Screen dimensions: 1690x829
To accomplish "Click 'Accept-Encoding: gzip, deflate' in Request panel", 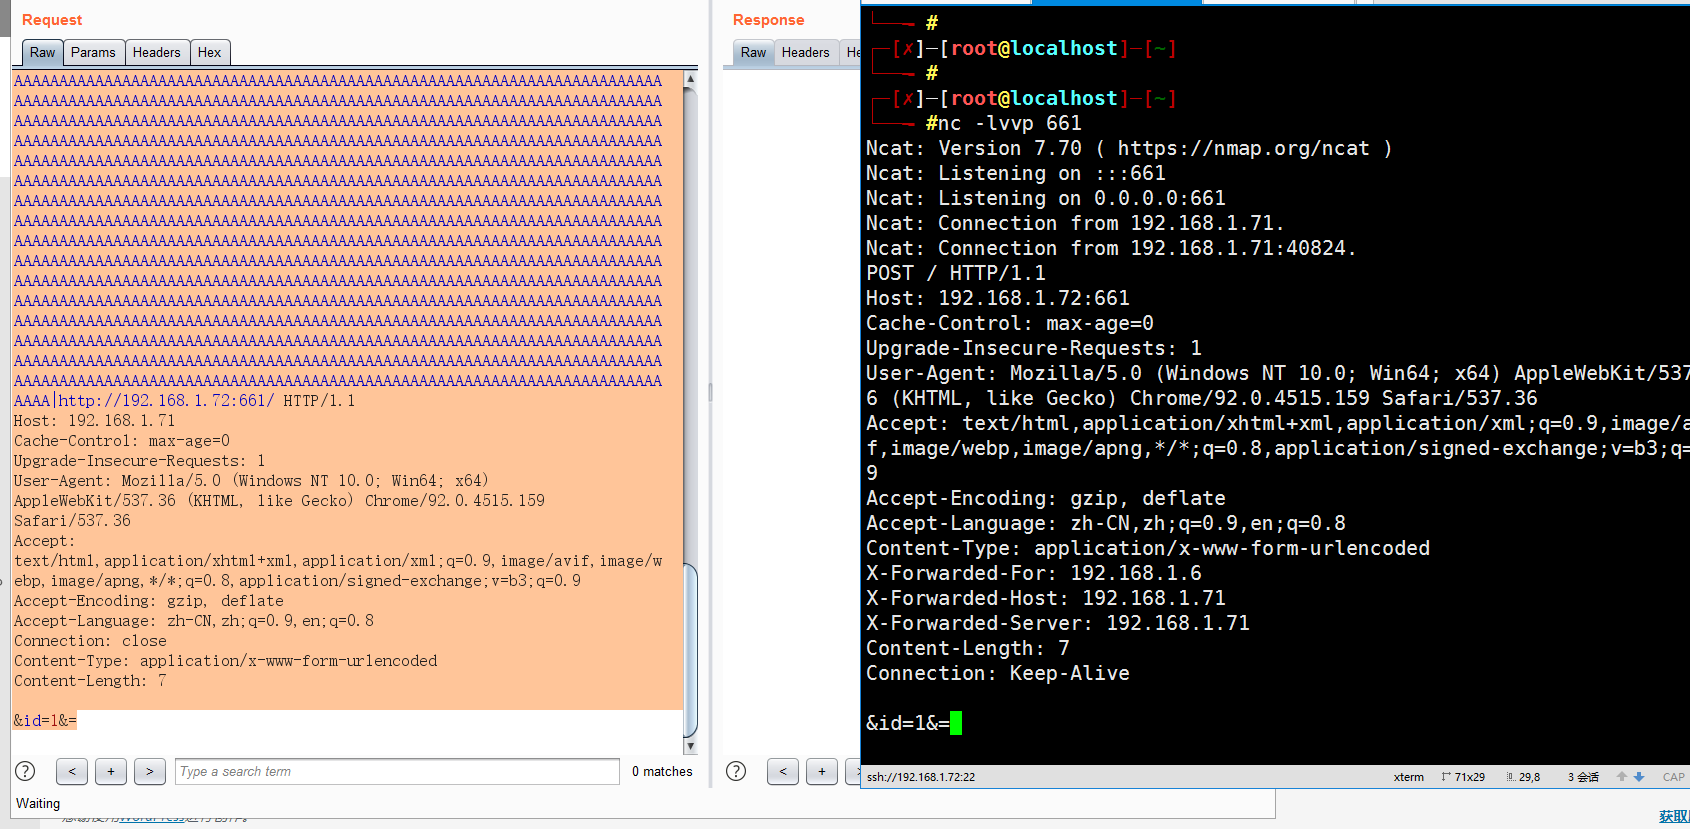I will click(x=149, y=600).
